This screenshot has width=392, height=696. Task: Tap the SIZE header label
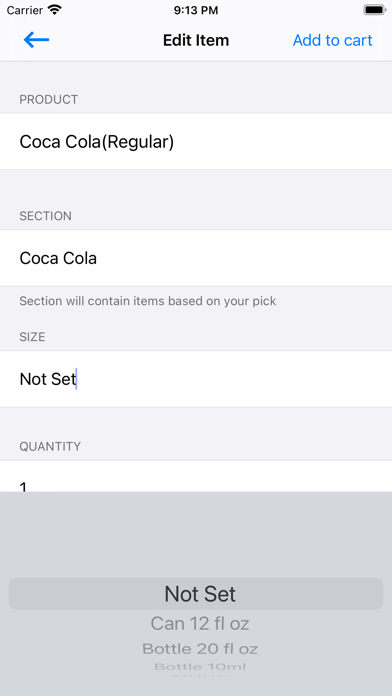32,337
